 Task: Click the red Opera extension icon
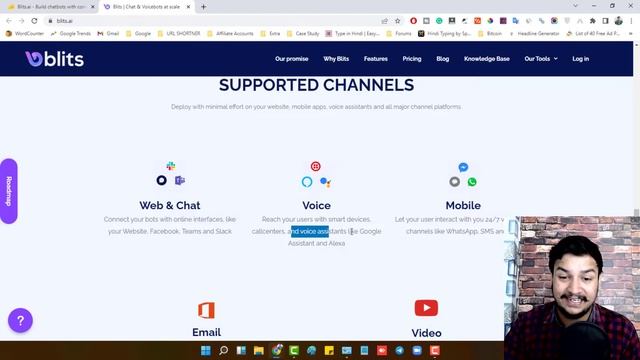pyautogui.click(x=413, y=21)
